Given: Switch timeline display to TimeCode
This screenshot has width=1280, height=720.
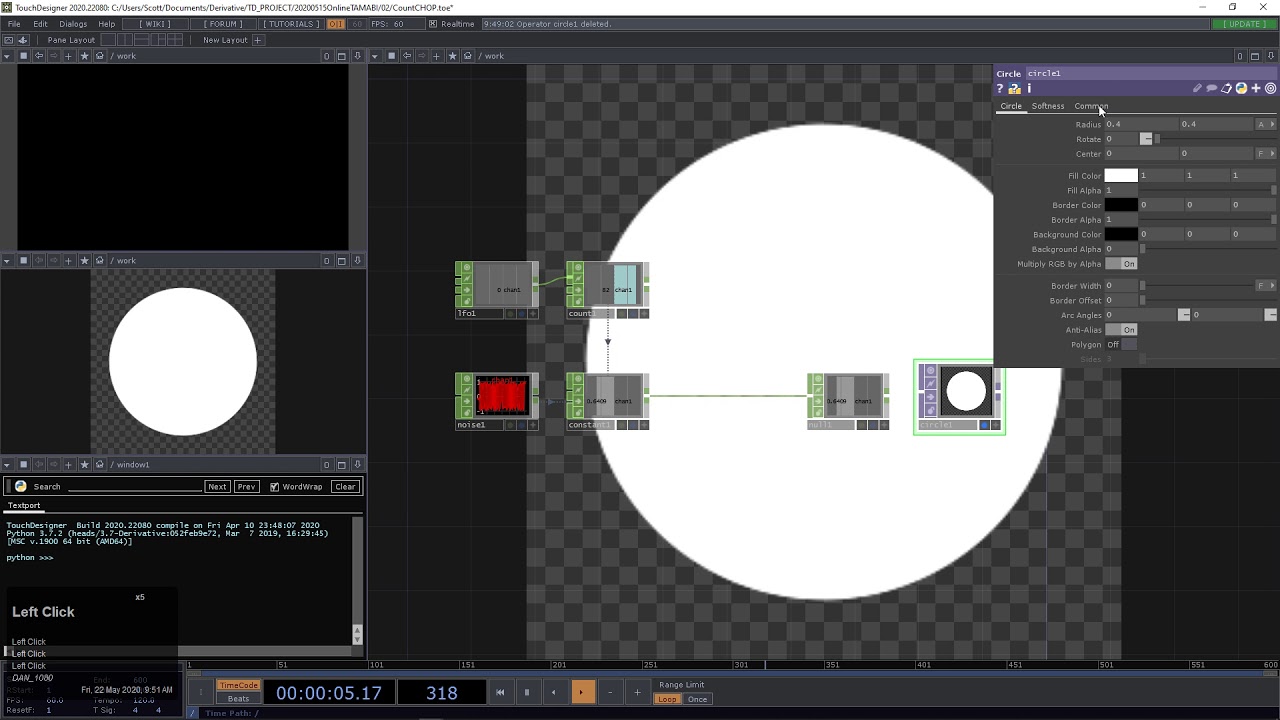Looking at the screenshot, I should pos(238,685).
